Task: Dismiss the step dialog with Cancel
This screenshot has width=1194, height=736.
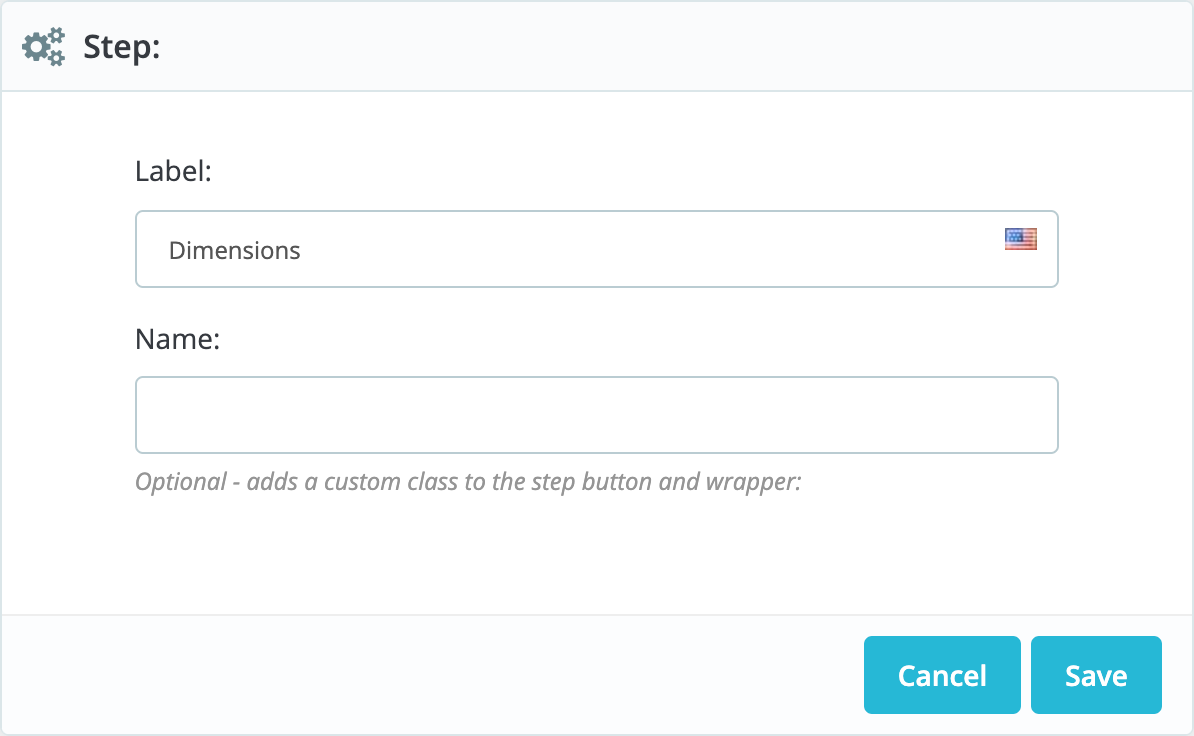Action: [x=942, y=675]
